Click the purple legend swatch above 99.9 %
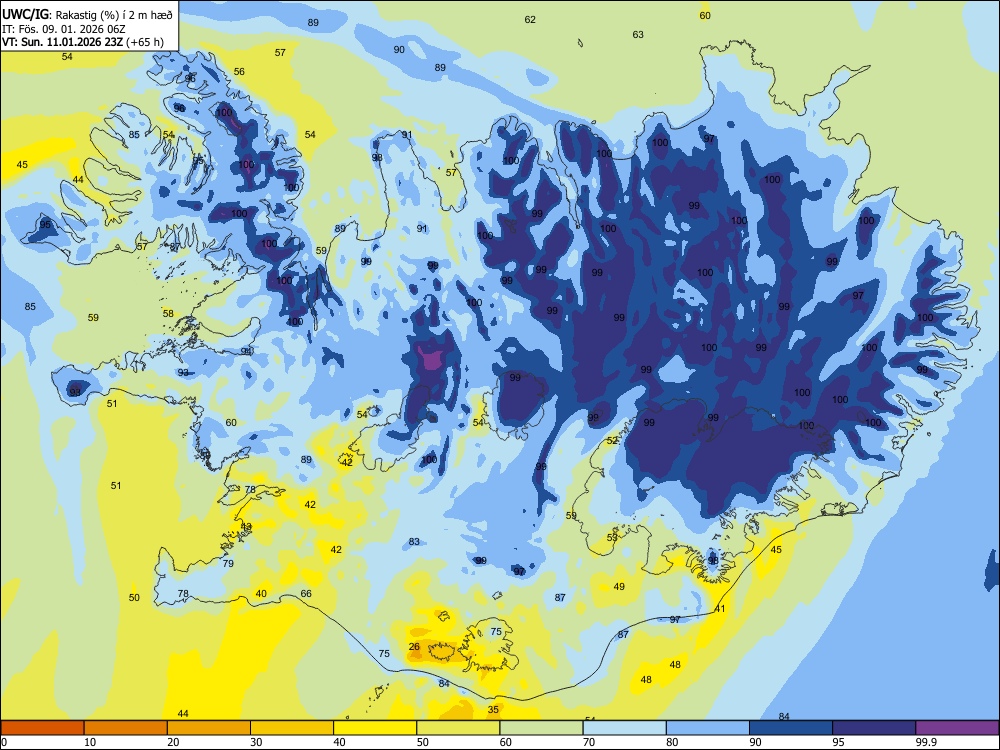Viewport: 1000px width, 750px height. pyautogui.click(x=957, y=728)
